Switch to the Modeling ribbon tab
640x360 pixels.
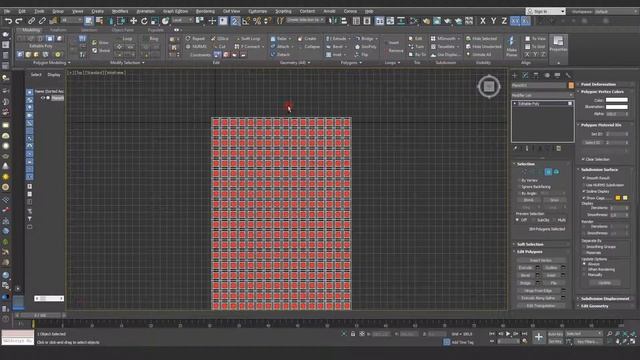click(x=31, y=30)
